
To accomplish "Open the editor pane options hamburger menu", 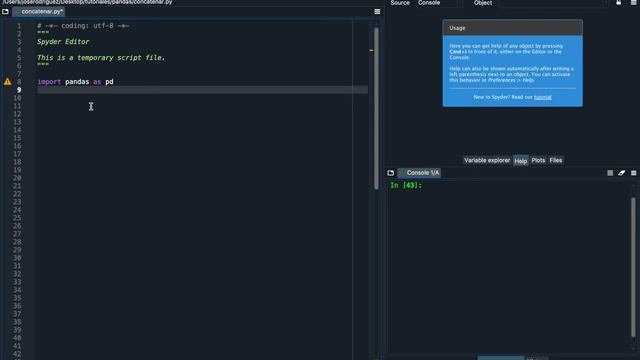I will click(x=377, y=11).
